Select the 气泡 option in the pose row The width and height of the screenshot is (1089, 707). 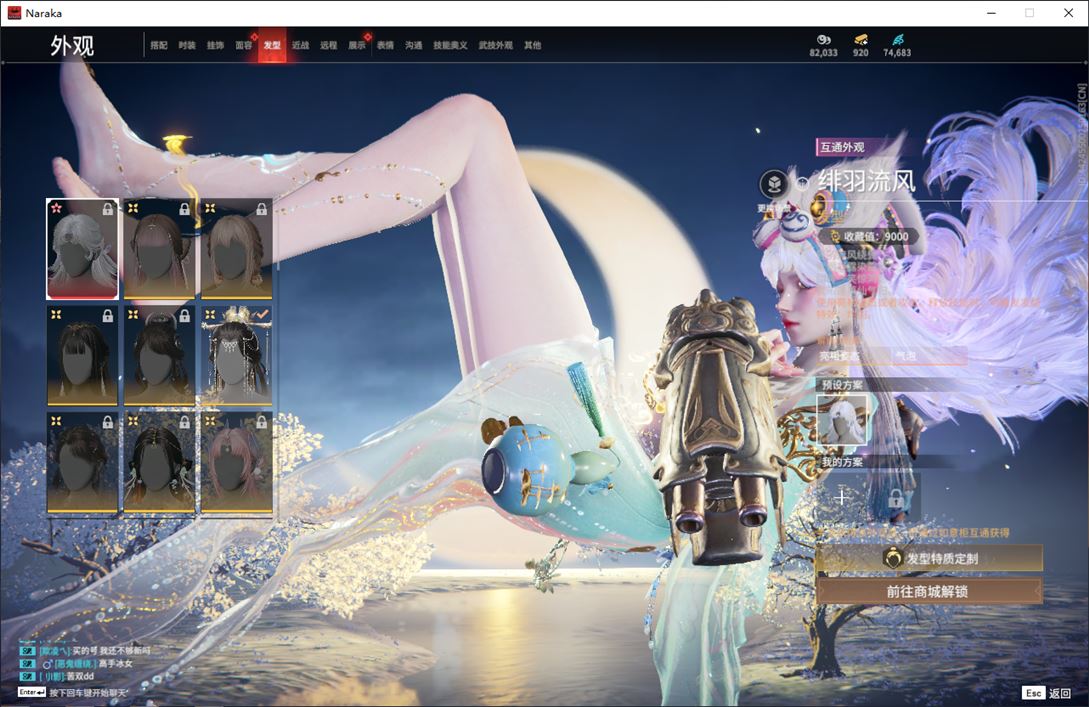click(x=904, y=355)
